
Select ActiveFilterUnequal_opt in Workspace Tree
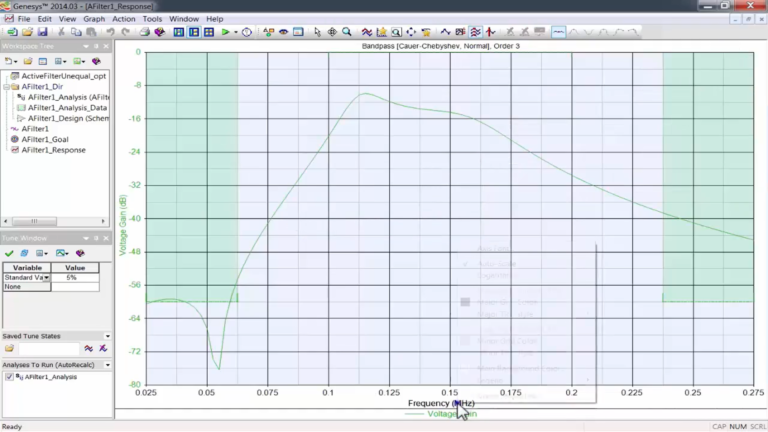(64, 76)
